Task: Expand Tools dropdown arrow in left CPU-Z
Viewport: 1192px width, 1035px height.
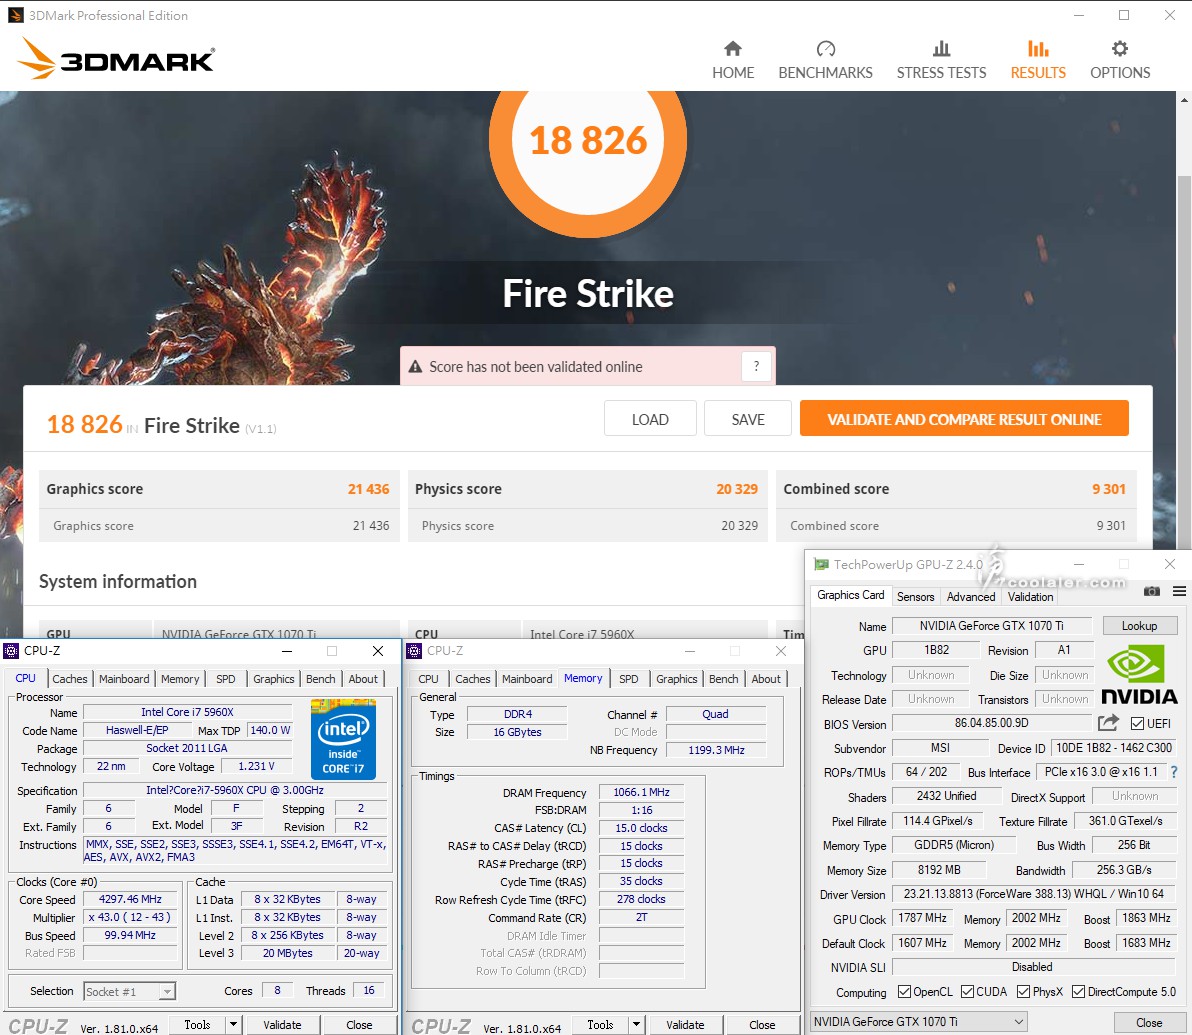Action: click(233, 1024)
